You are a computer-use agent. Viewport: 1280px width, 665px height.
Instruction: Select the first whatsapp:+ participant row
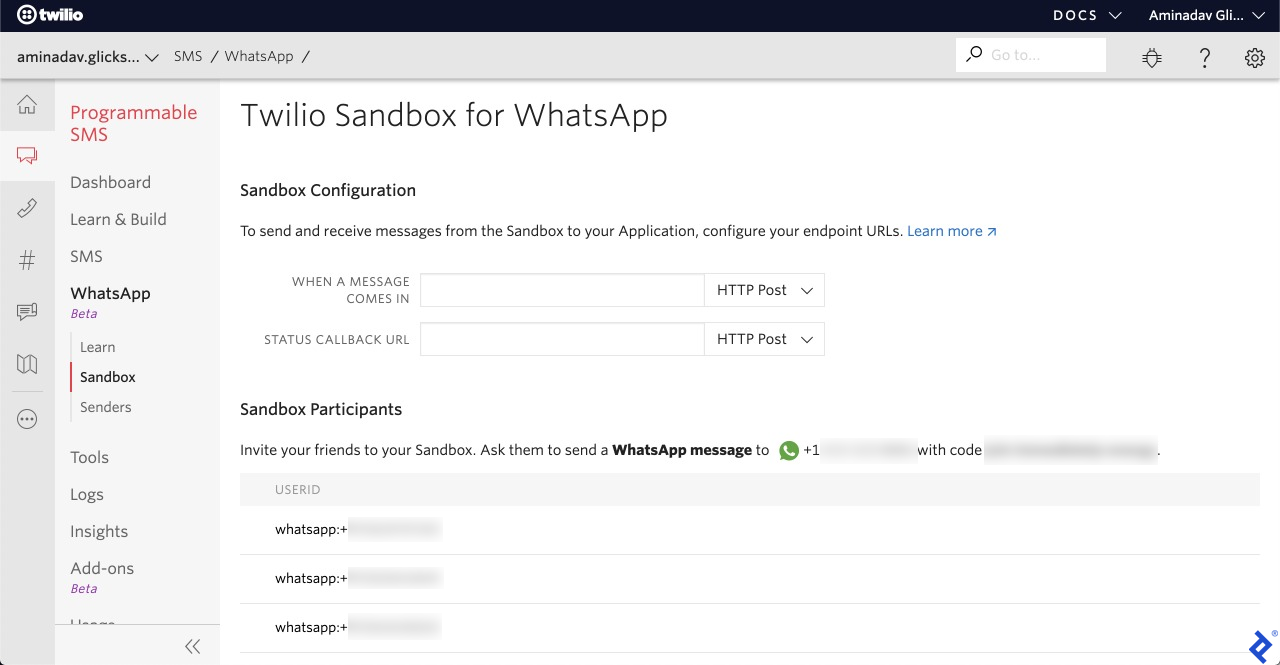coord(750,530)
